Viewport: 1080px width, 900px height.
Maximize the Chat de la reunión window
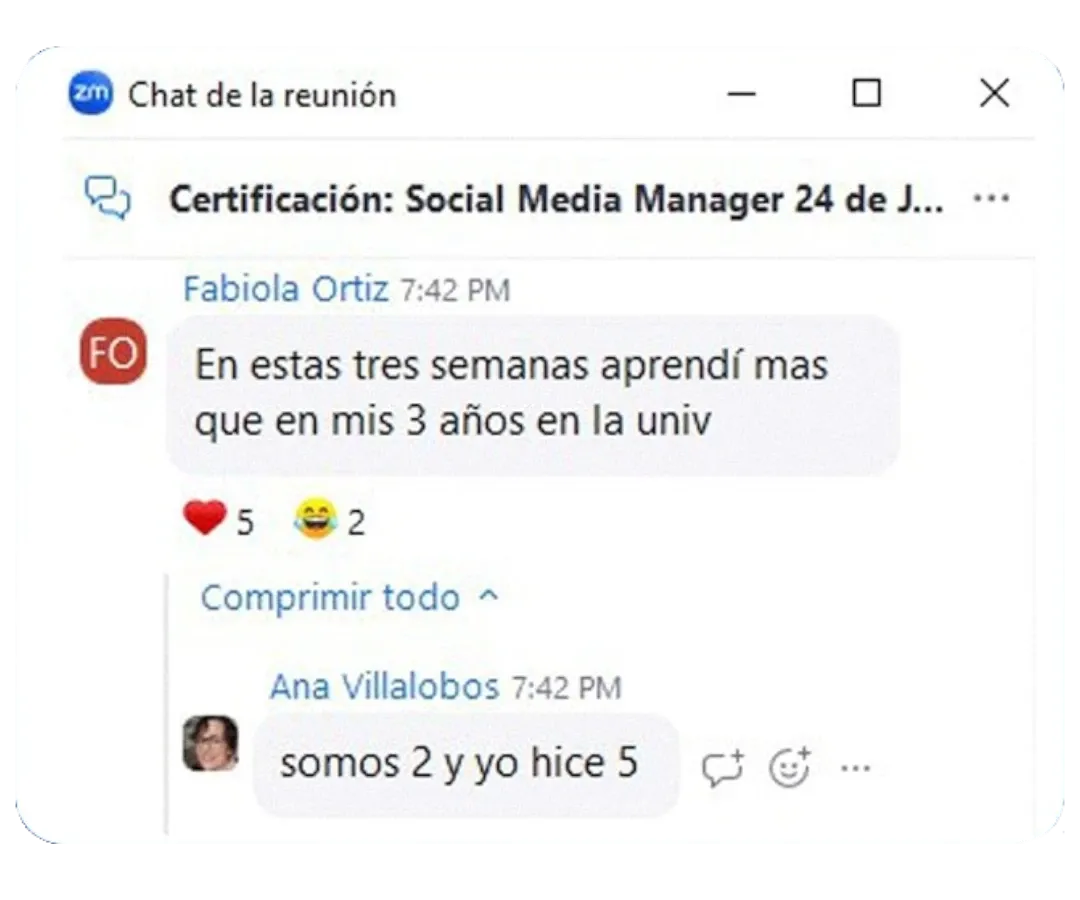point(866,93)
